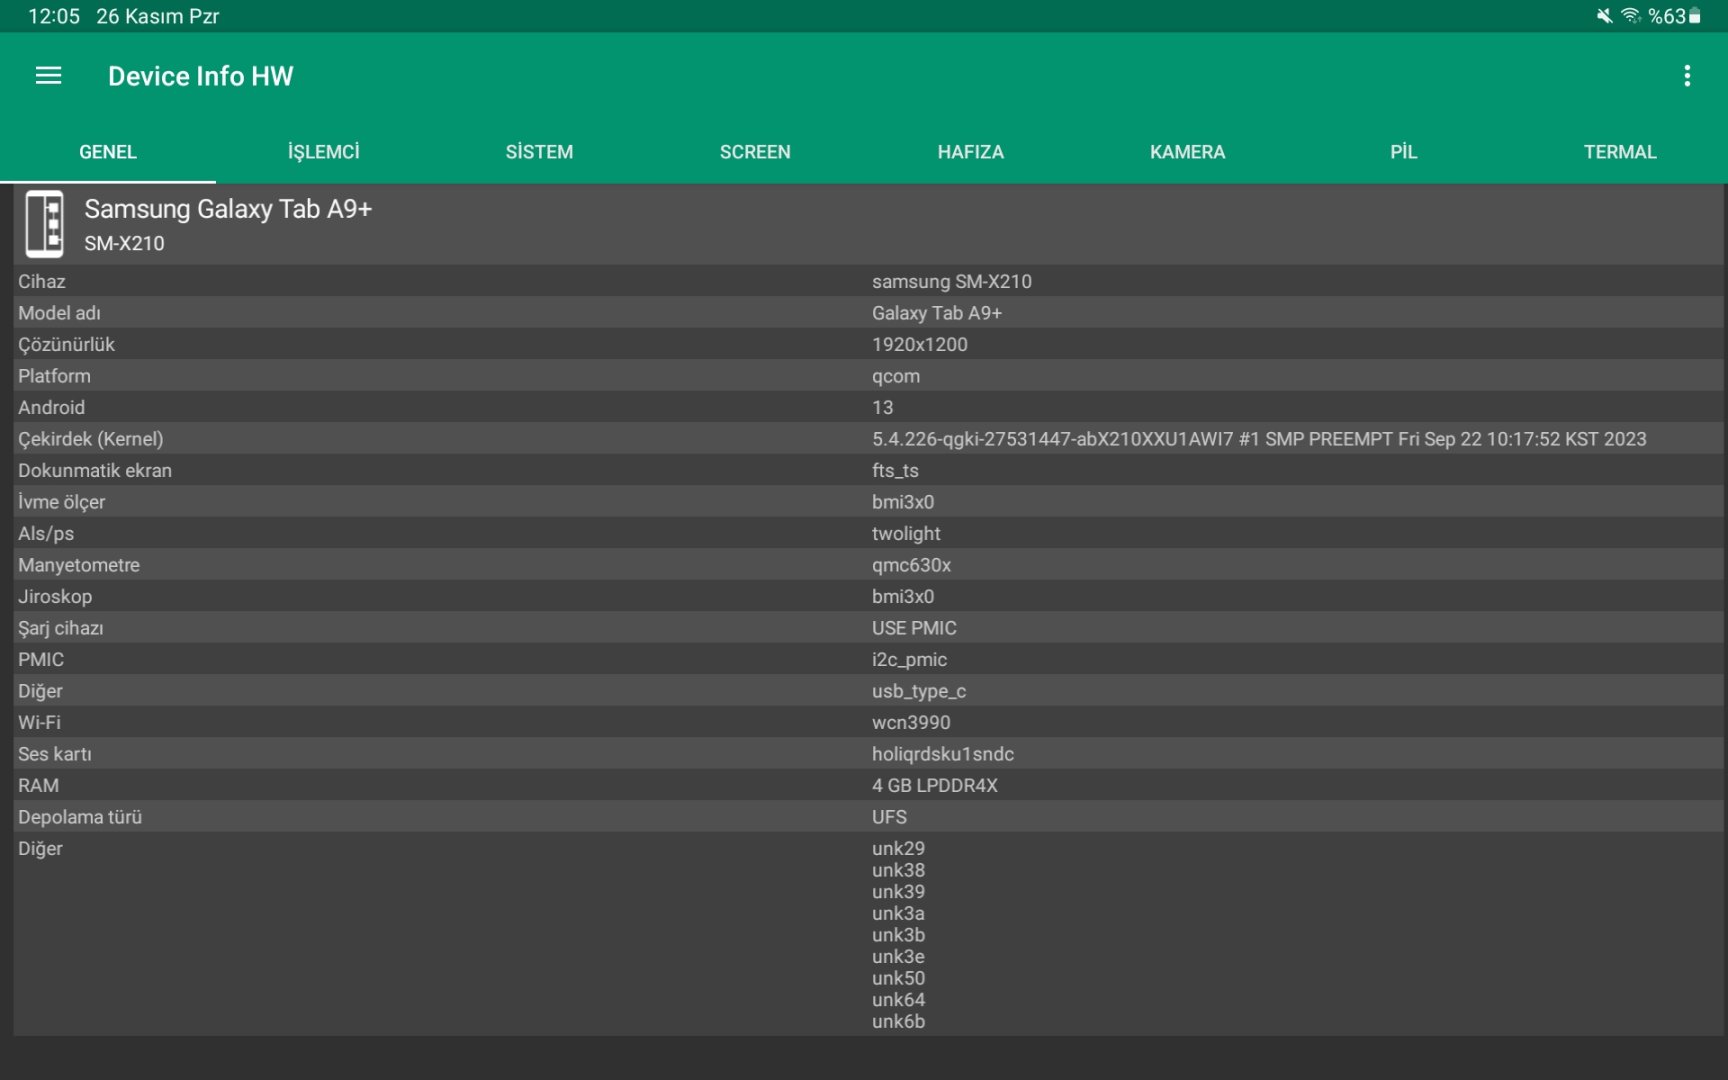Screen dimensions: 1728x1080
Task: Select the unk50 entry
Action: pyautogui.click(x=898, y=978)
